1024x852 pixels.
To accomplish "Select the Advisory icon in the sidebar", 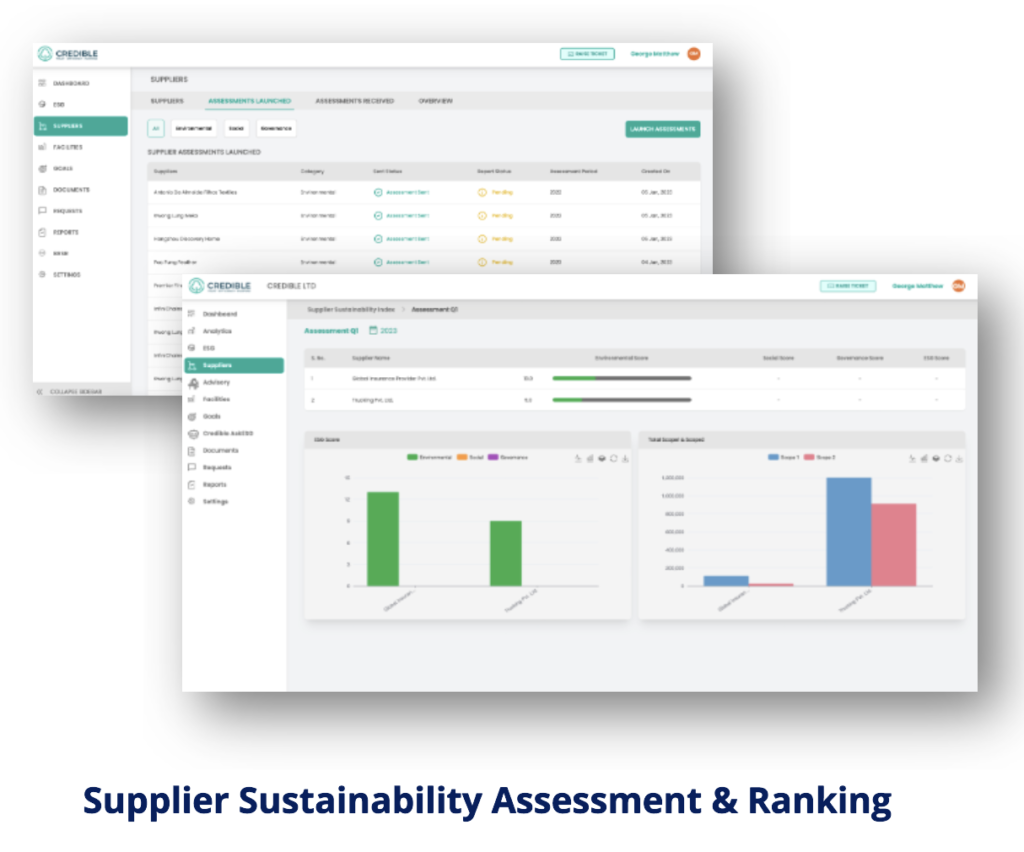I will tap(194, 383).
